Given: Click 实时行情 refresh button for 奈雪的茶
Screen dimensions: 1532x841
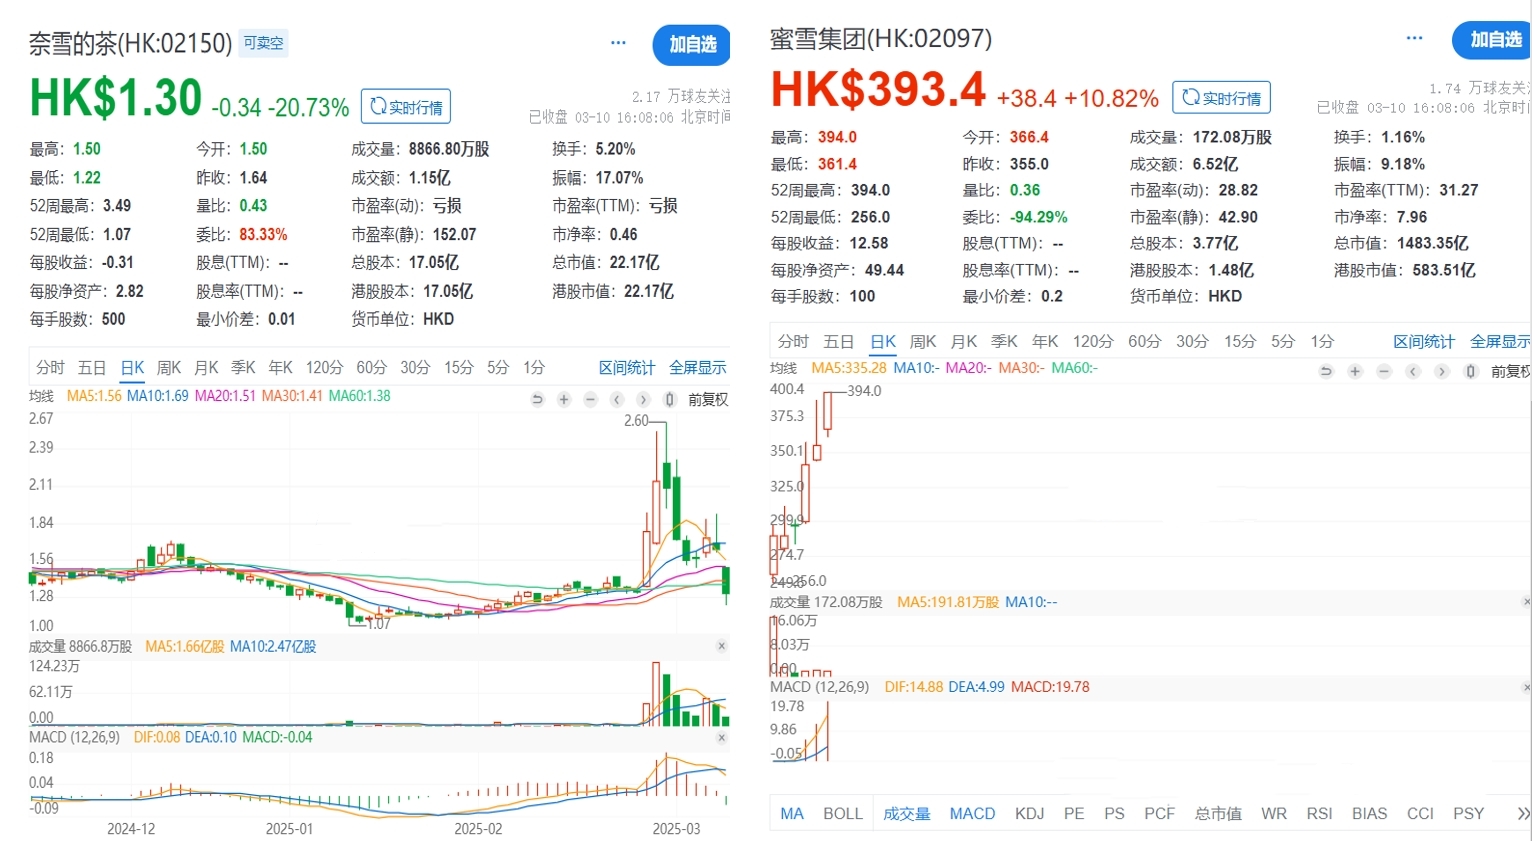Looking at the screenshot, I should click(x=405, y=107).
